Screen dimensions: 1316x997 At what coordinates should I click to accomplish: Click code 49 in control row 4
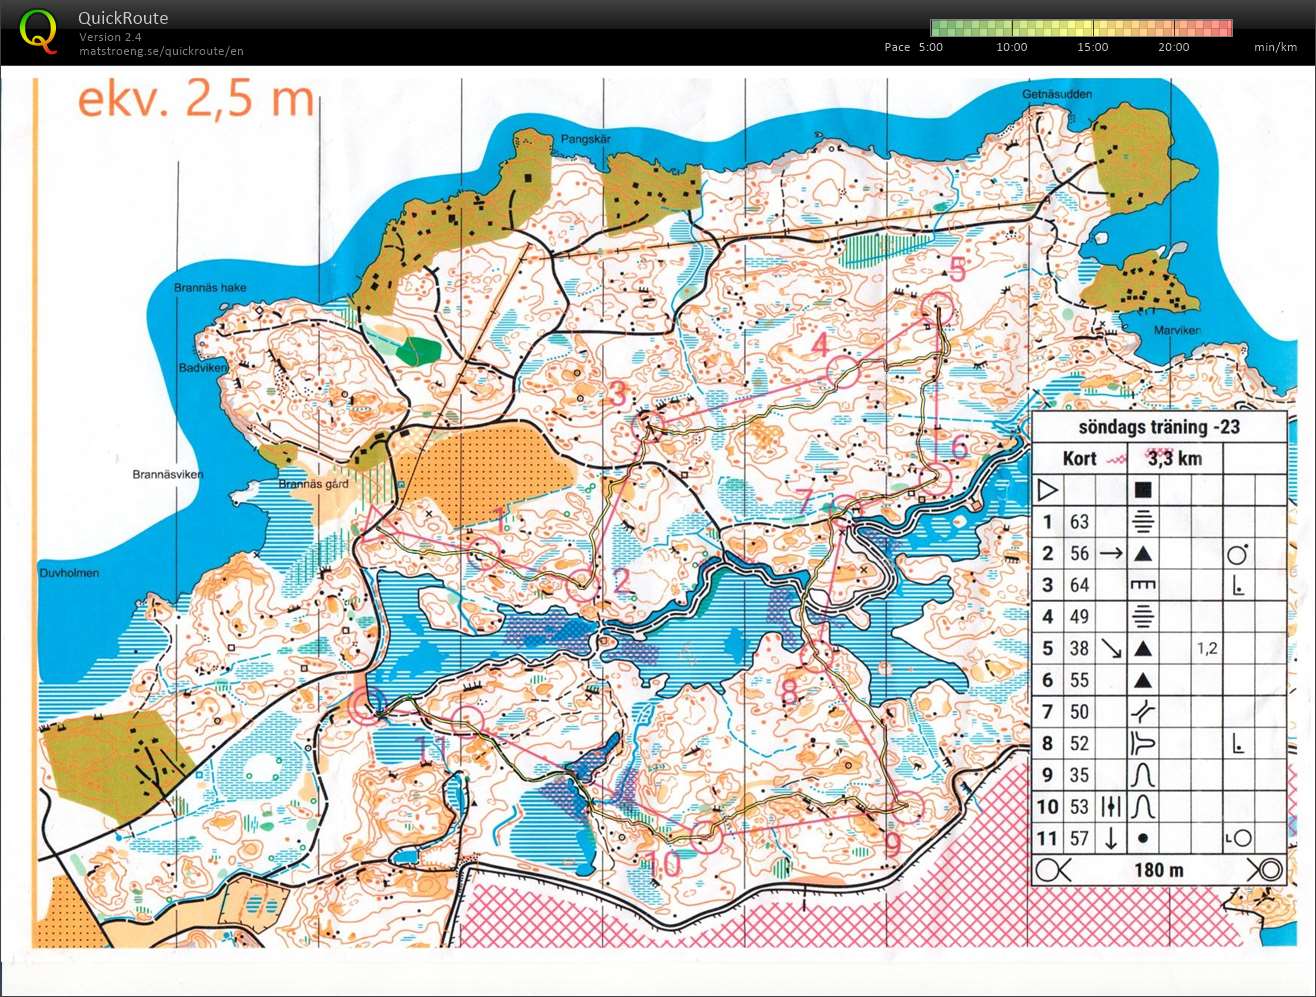click(1079, 617)
